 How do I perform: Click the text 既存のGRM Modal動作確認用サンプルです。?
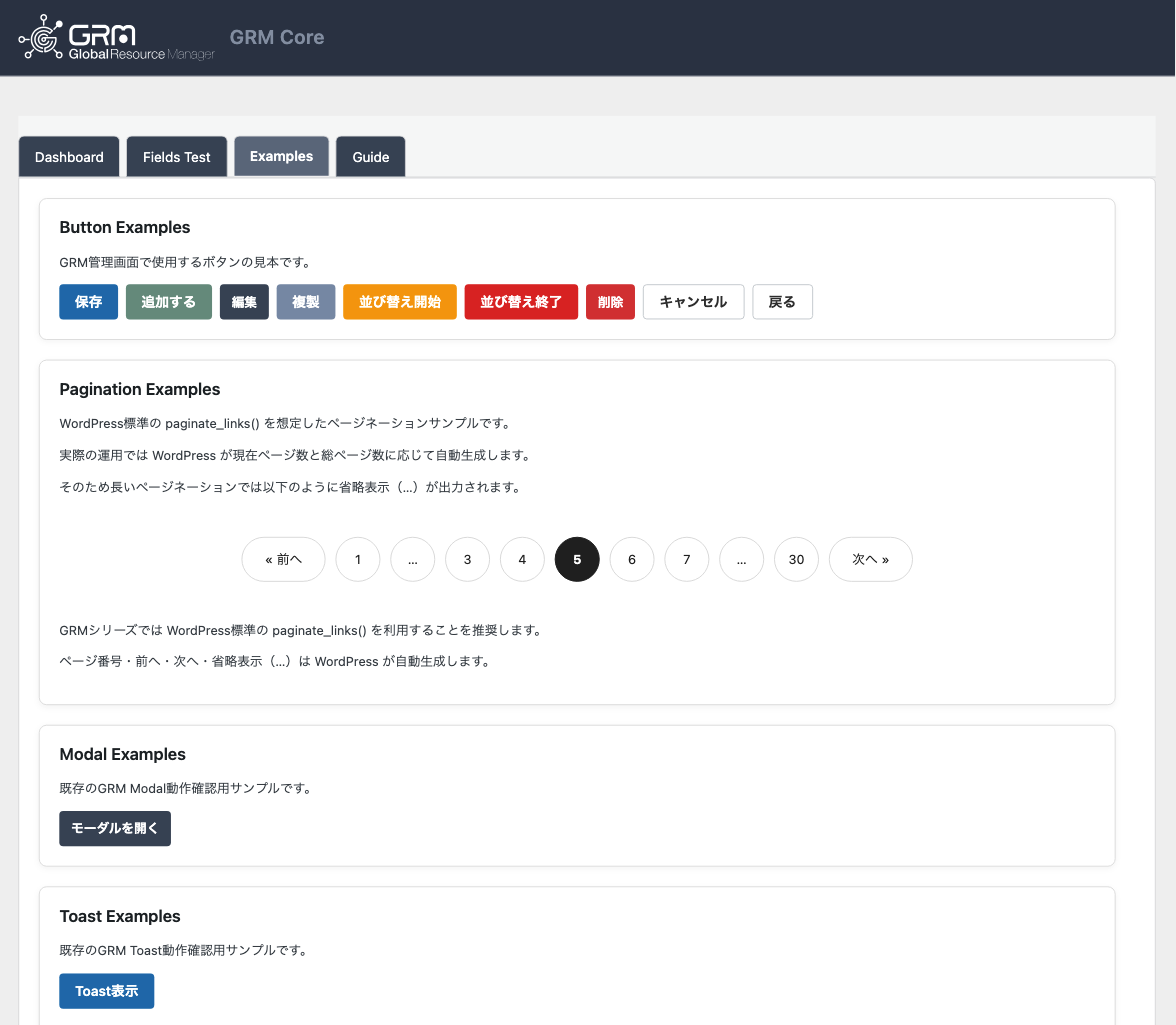coord(186,789)
